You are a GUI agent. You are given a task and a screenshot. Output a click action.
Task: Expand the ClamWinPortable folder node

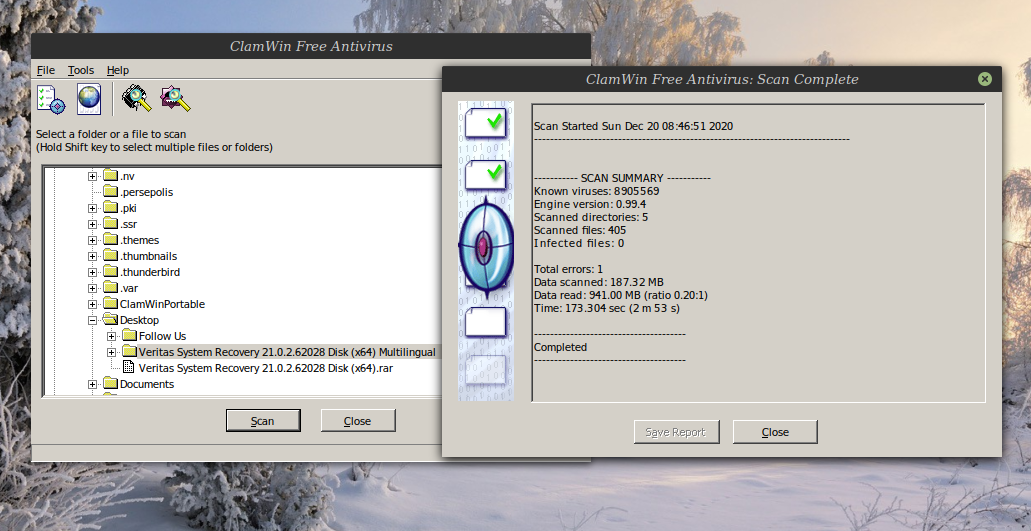[93, 304]
